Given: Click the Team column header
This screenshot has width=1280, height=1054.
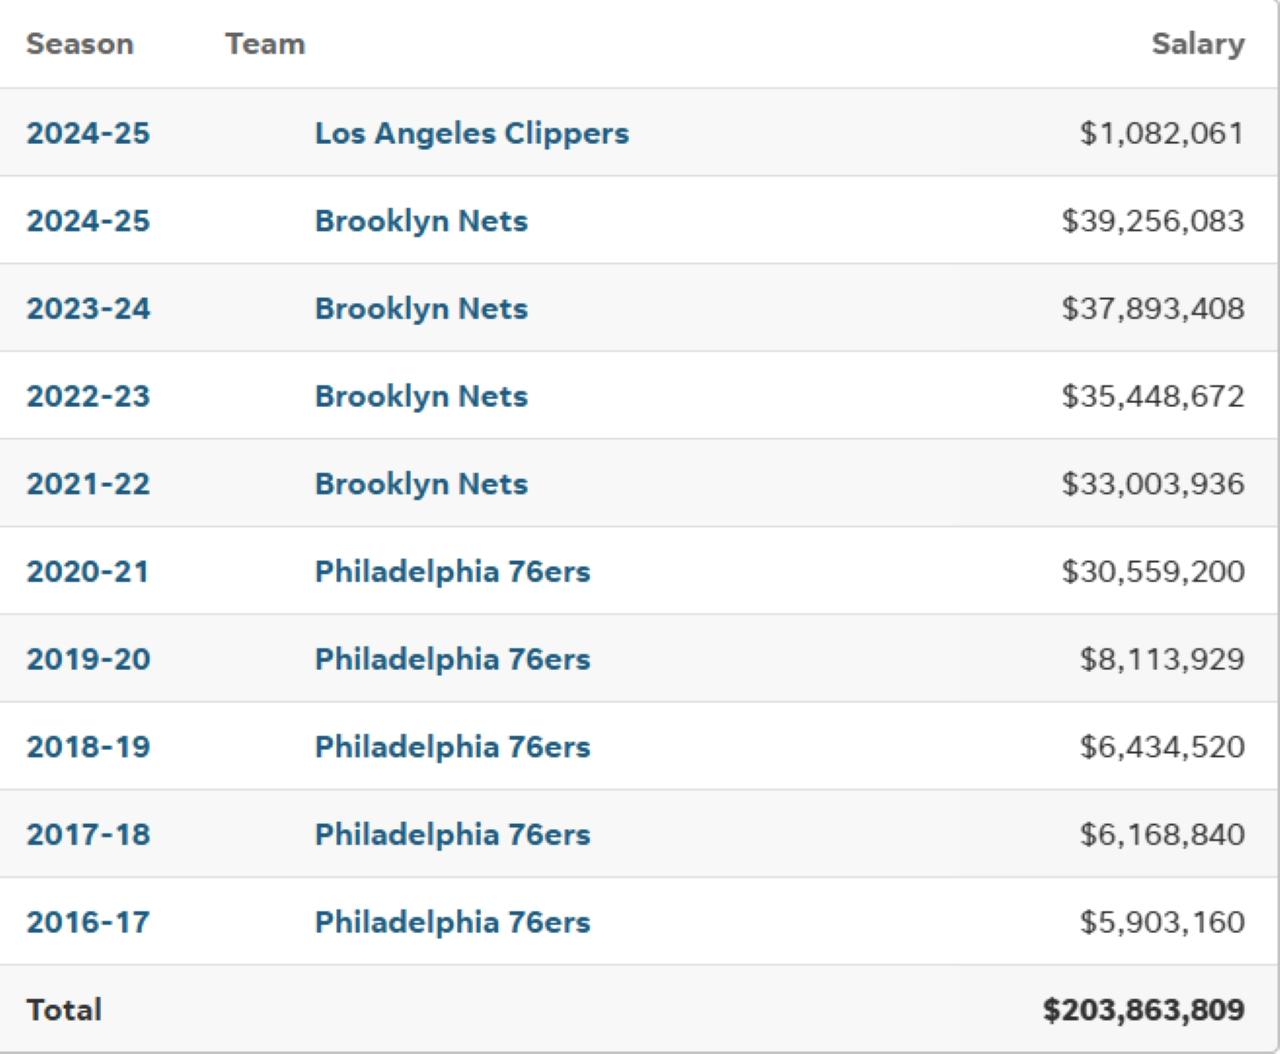Looking at the screenshot, I should tap(265, 44).
